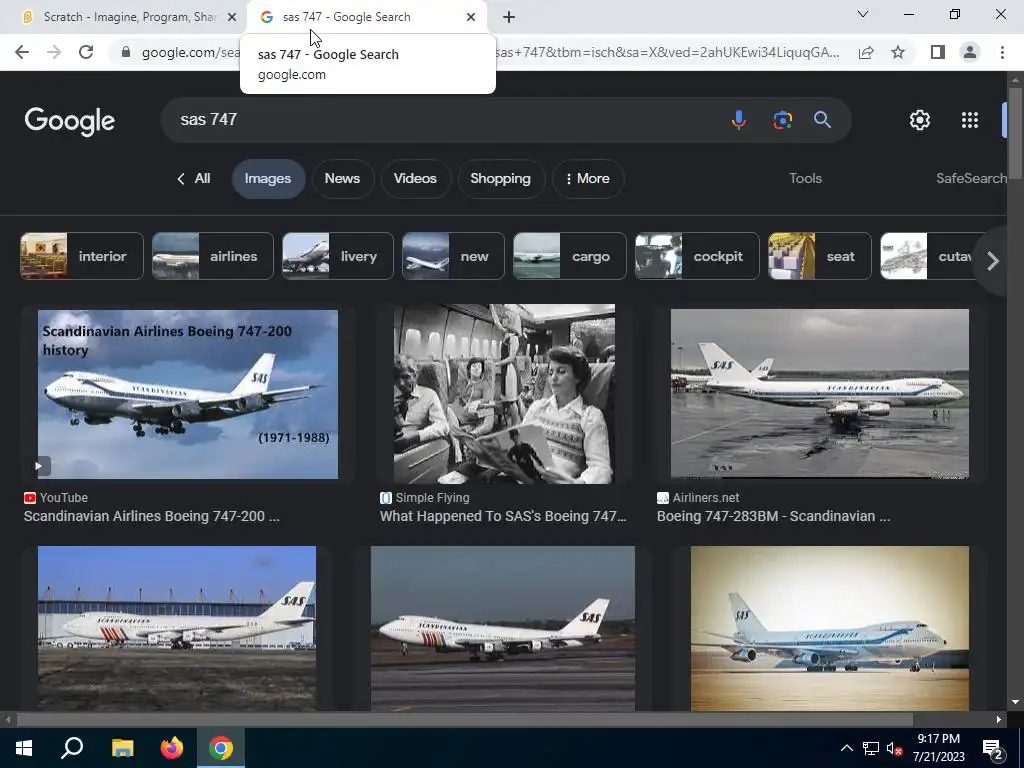The image size is (1024, 768).
Task: Open the Tools filter options
Action: [805, 178]
